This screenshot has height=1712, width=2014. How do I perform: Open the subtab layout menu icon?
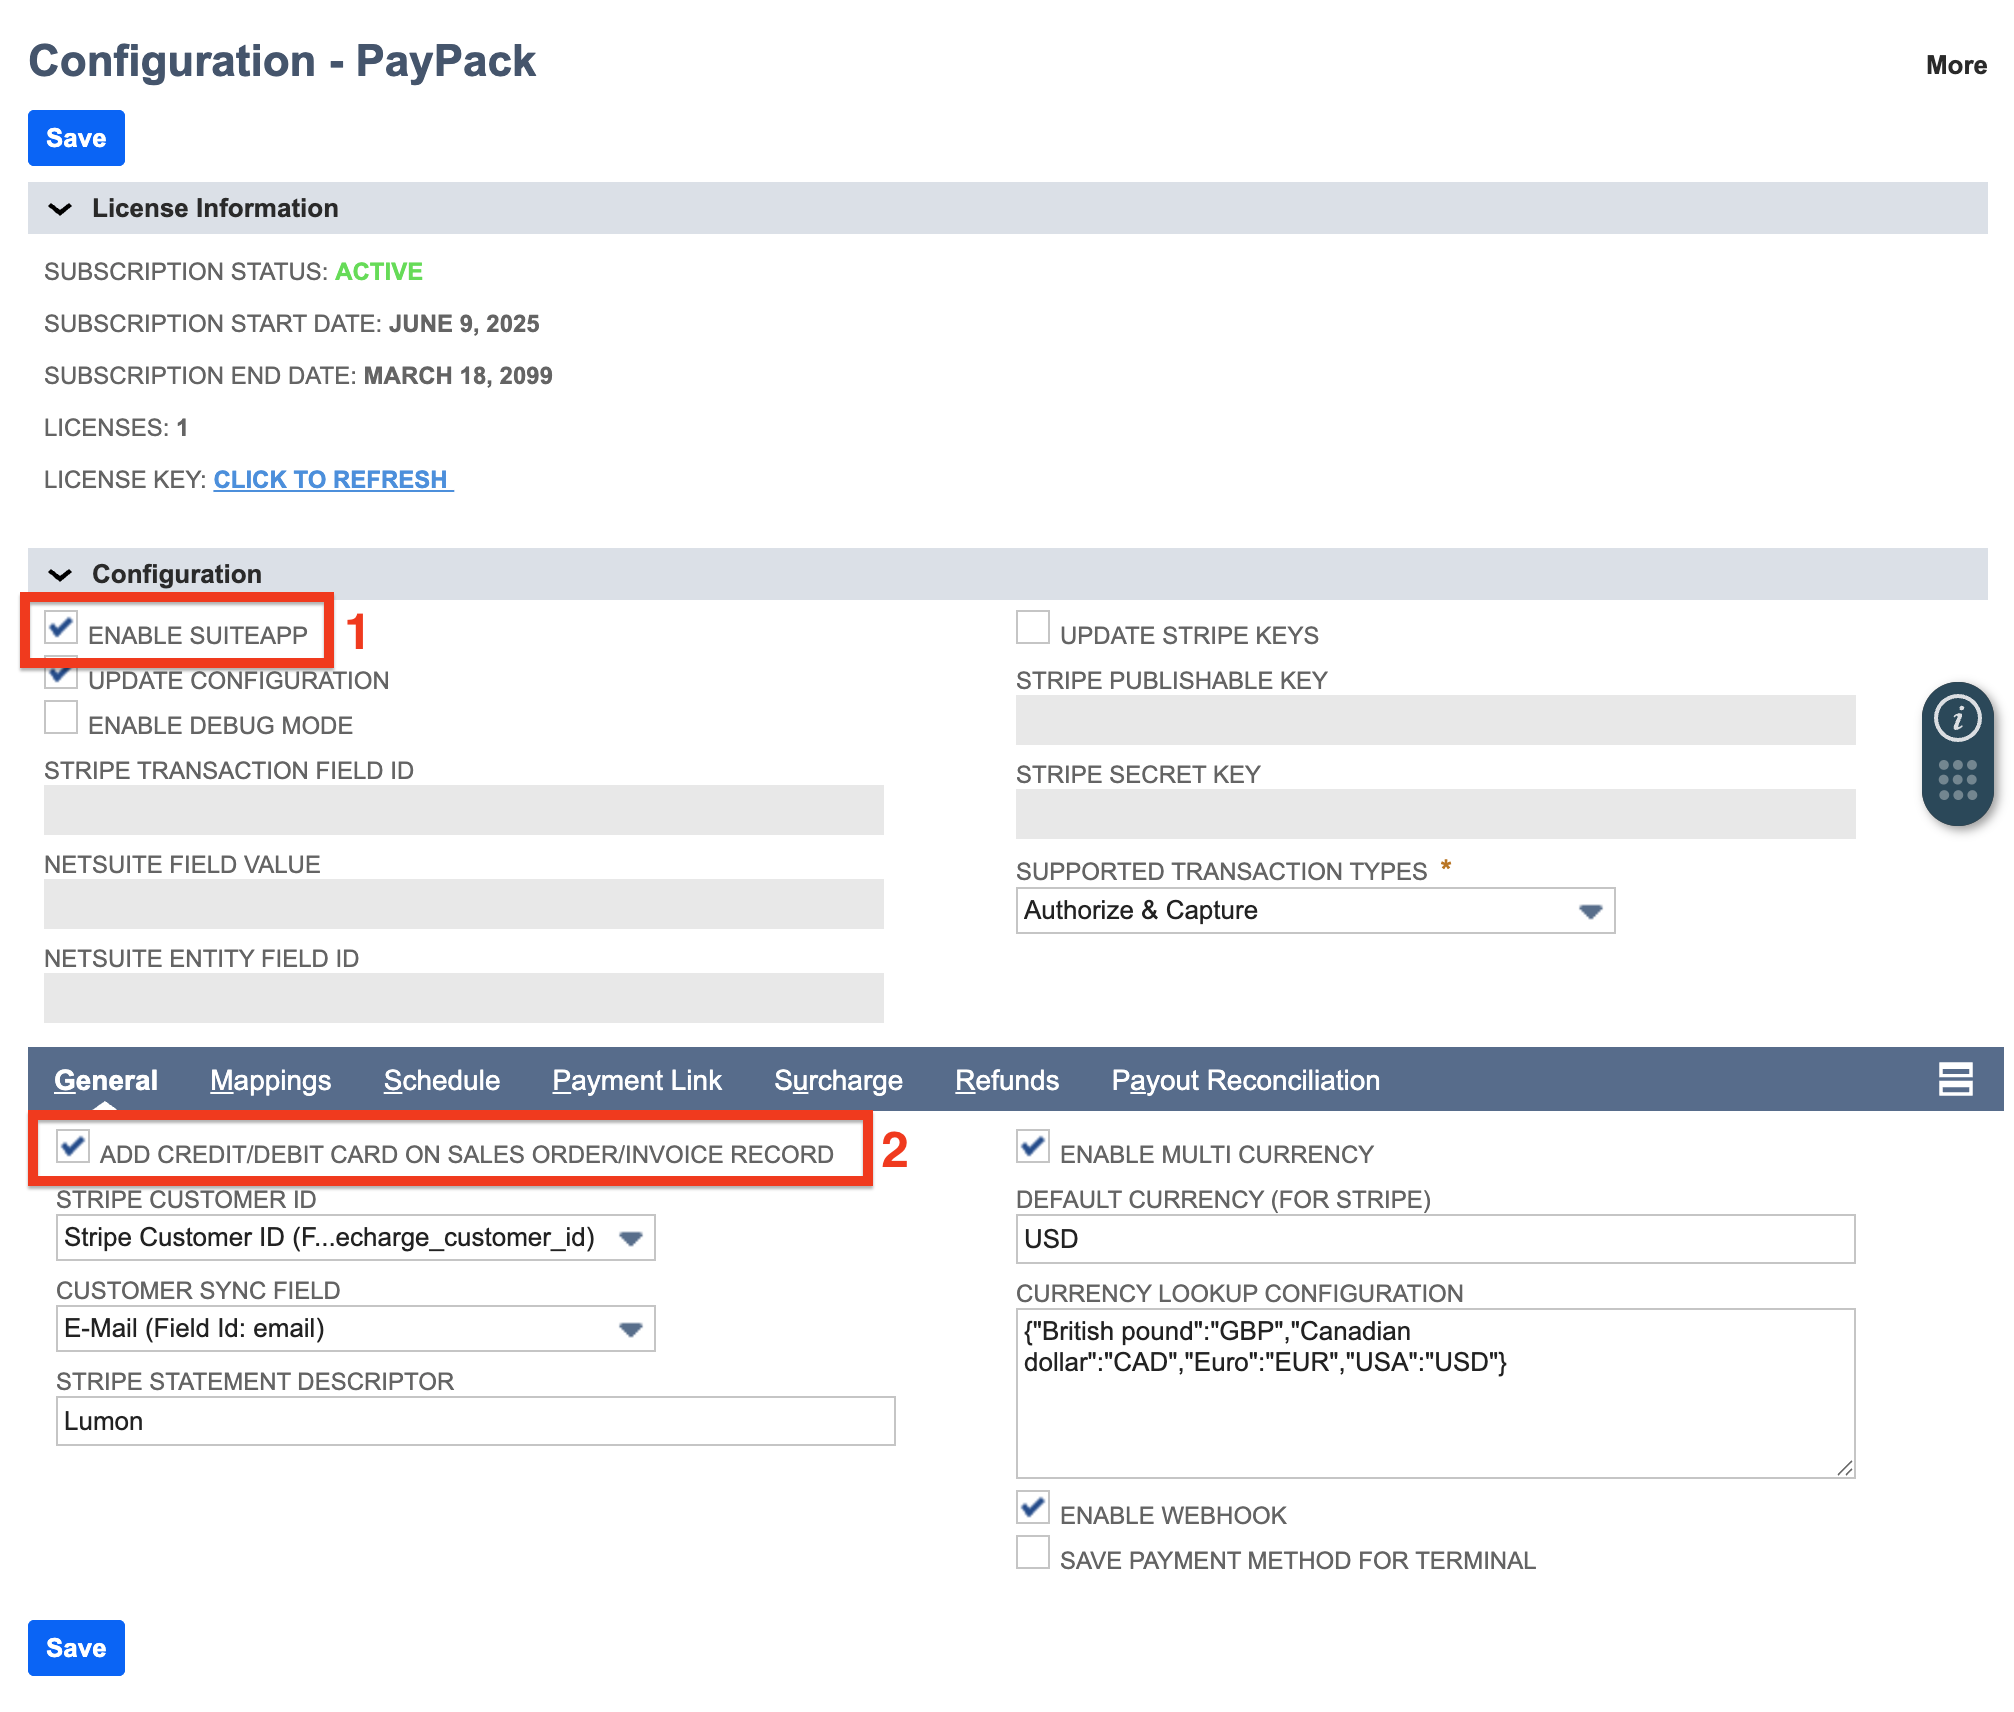pos(1955,1079)
